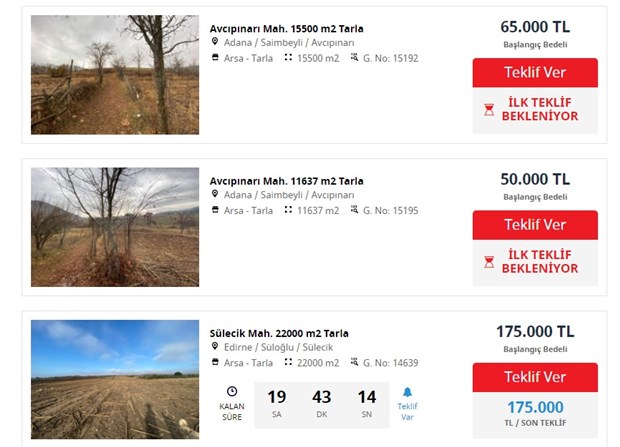Click the hourglass icon in the 65.000 TL listing
620x447 pixels.
pyautogui.click(x=489, y=110)
